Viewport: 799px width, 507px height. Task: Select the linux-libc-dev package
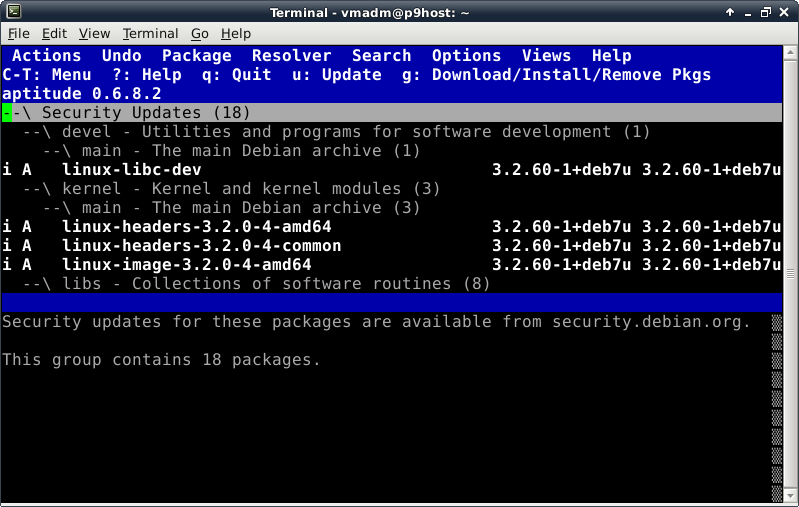131,170
